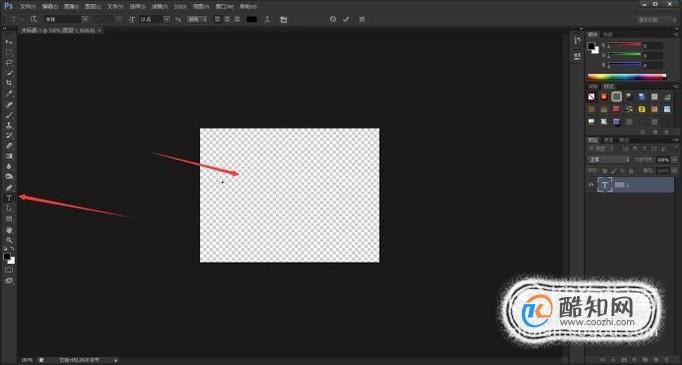The image size is (682, 365).
Task: Select the Move tool
Action: point(9,42)
